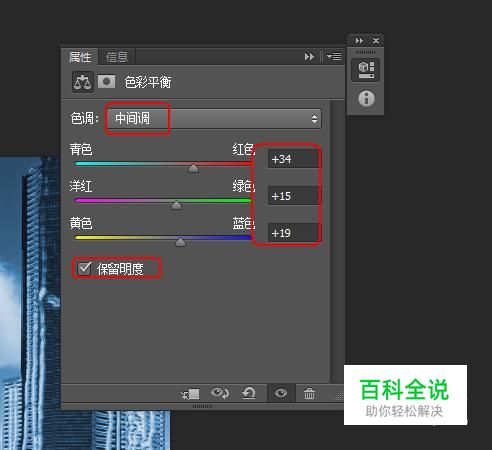The image size is (492, 450).
Task: Click the clip to layer icon
Action: click(190, 394)
